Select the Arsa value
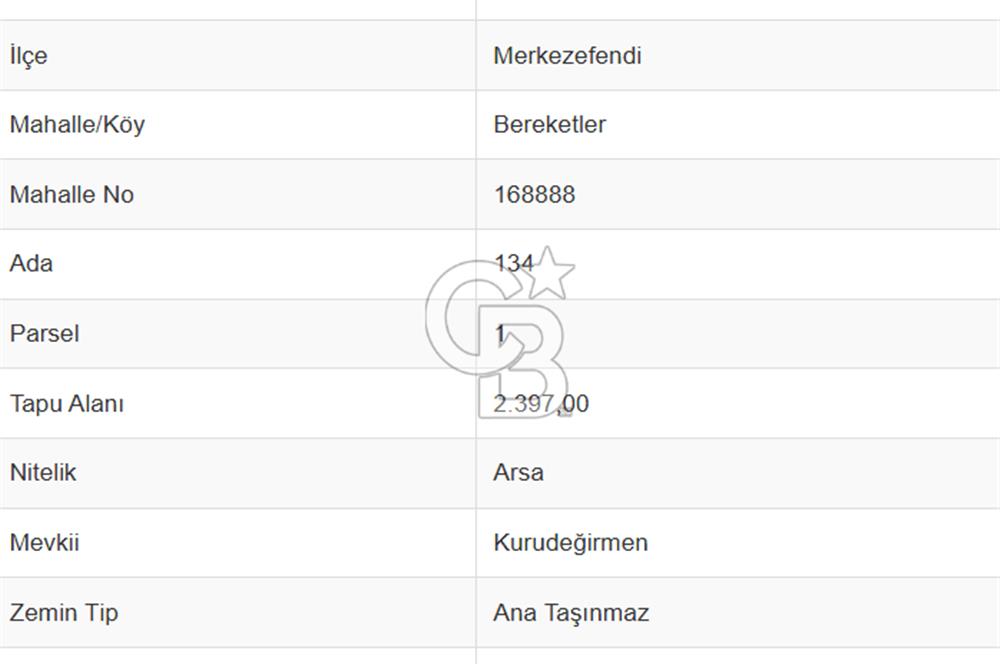The image size is (1000, 664). [x=518, y=473]
